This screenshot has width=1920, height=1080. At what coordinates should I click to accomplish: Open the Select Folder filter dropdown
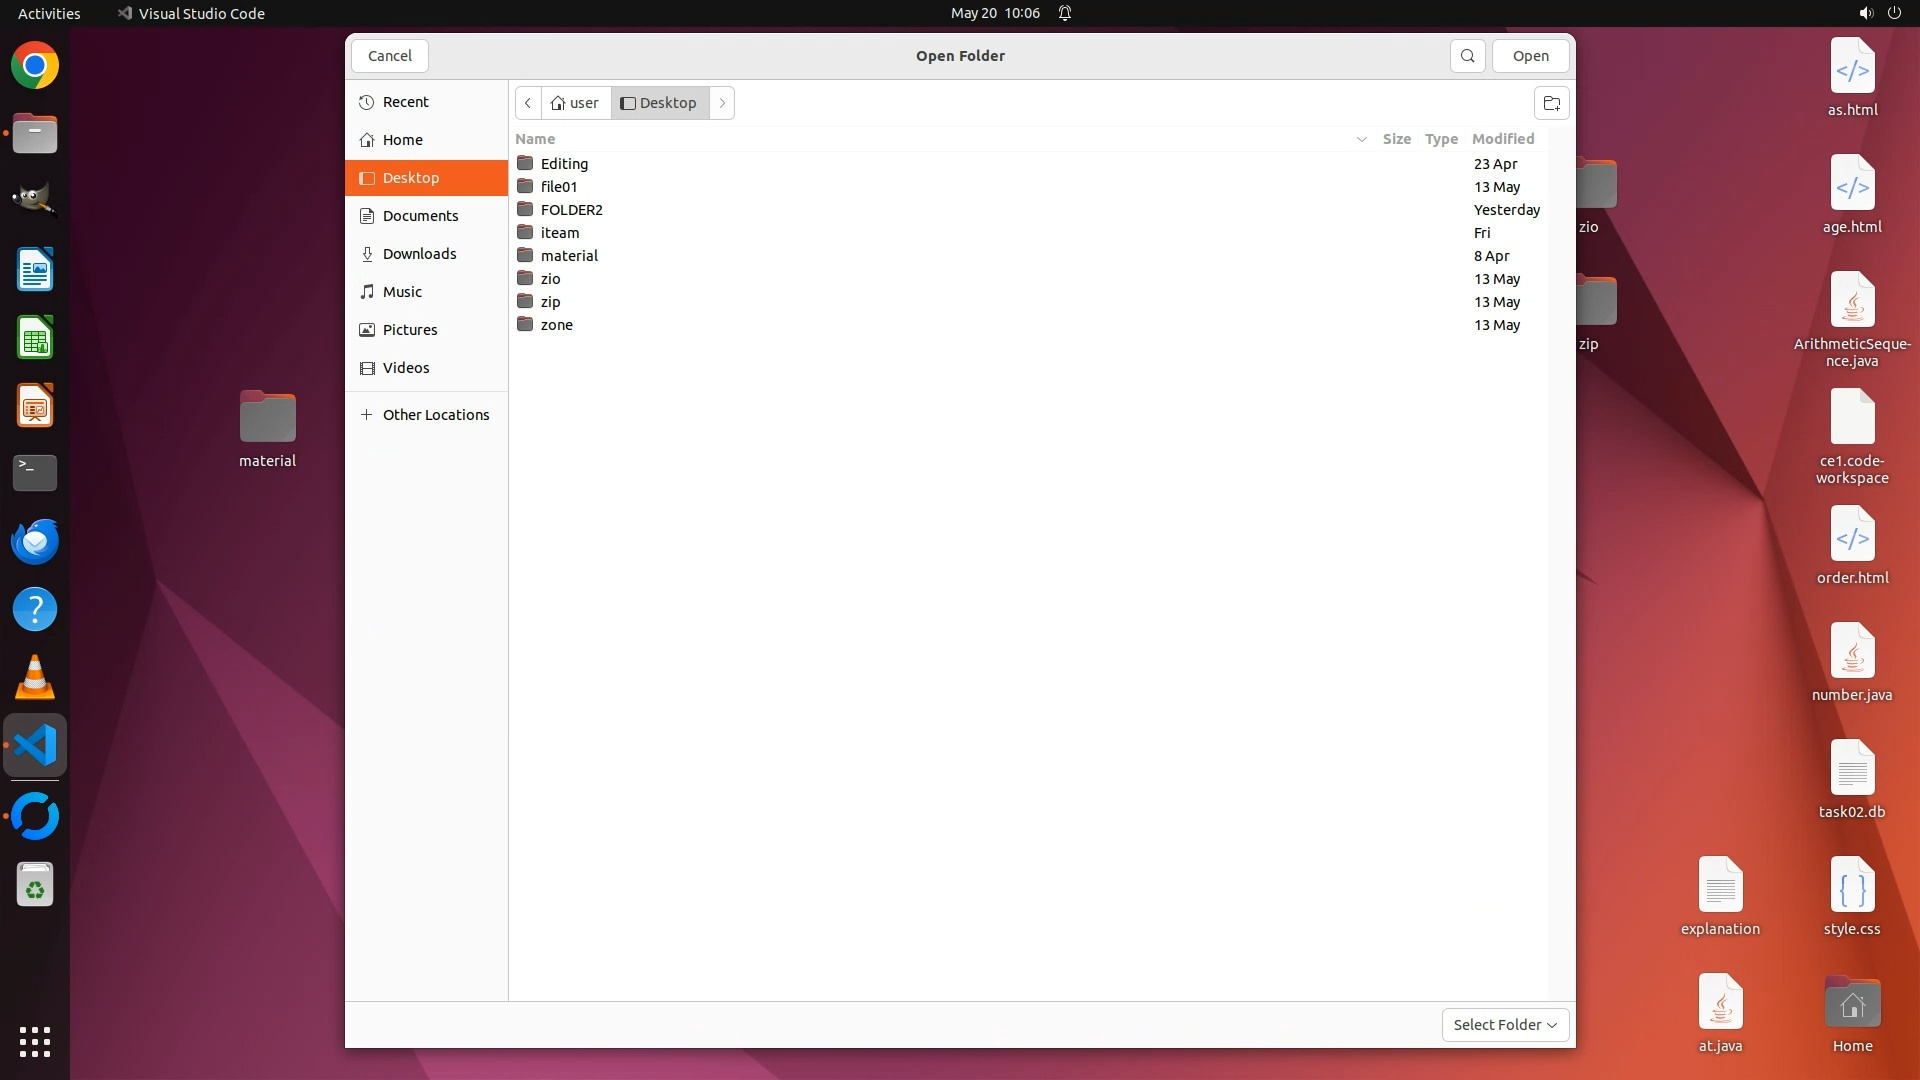click(x=1505, y=1024)
